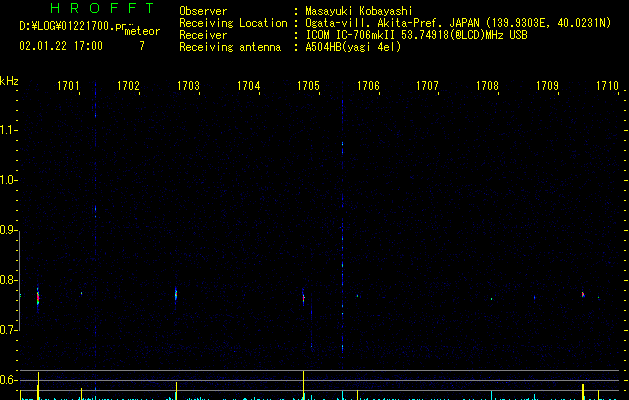Click the kHz axis unit label
Viewport: 629px width, 400px height.
pos(9,81)
